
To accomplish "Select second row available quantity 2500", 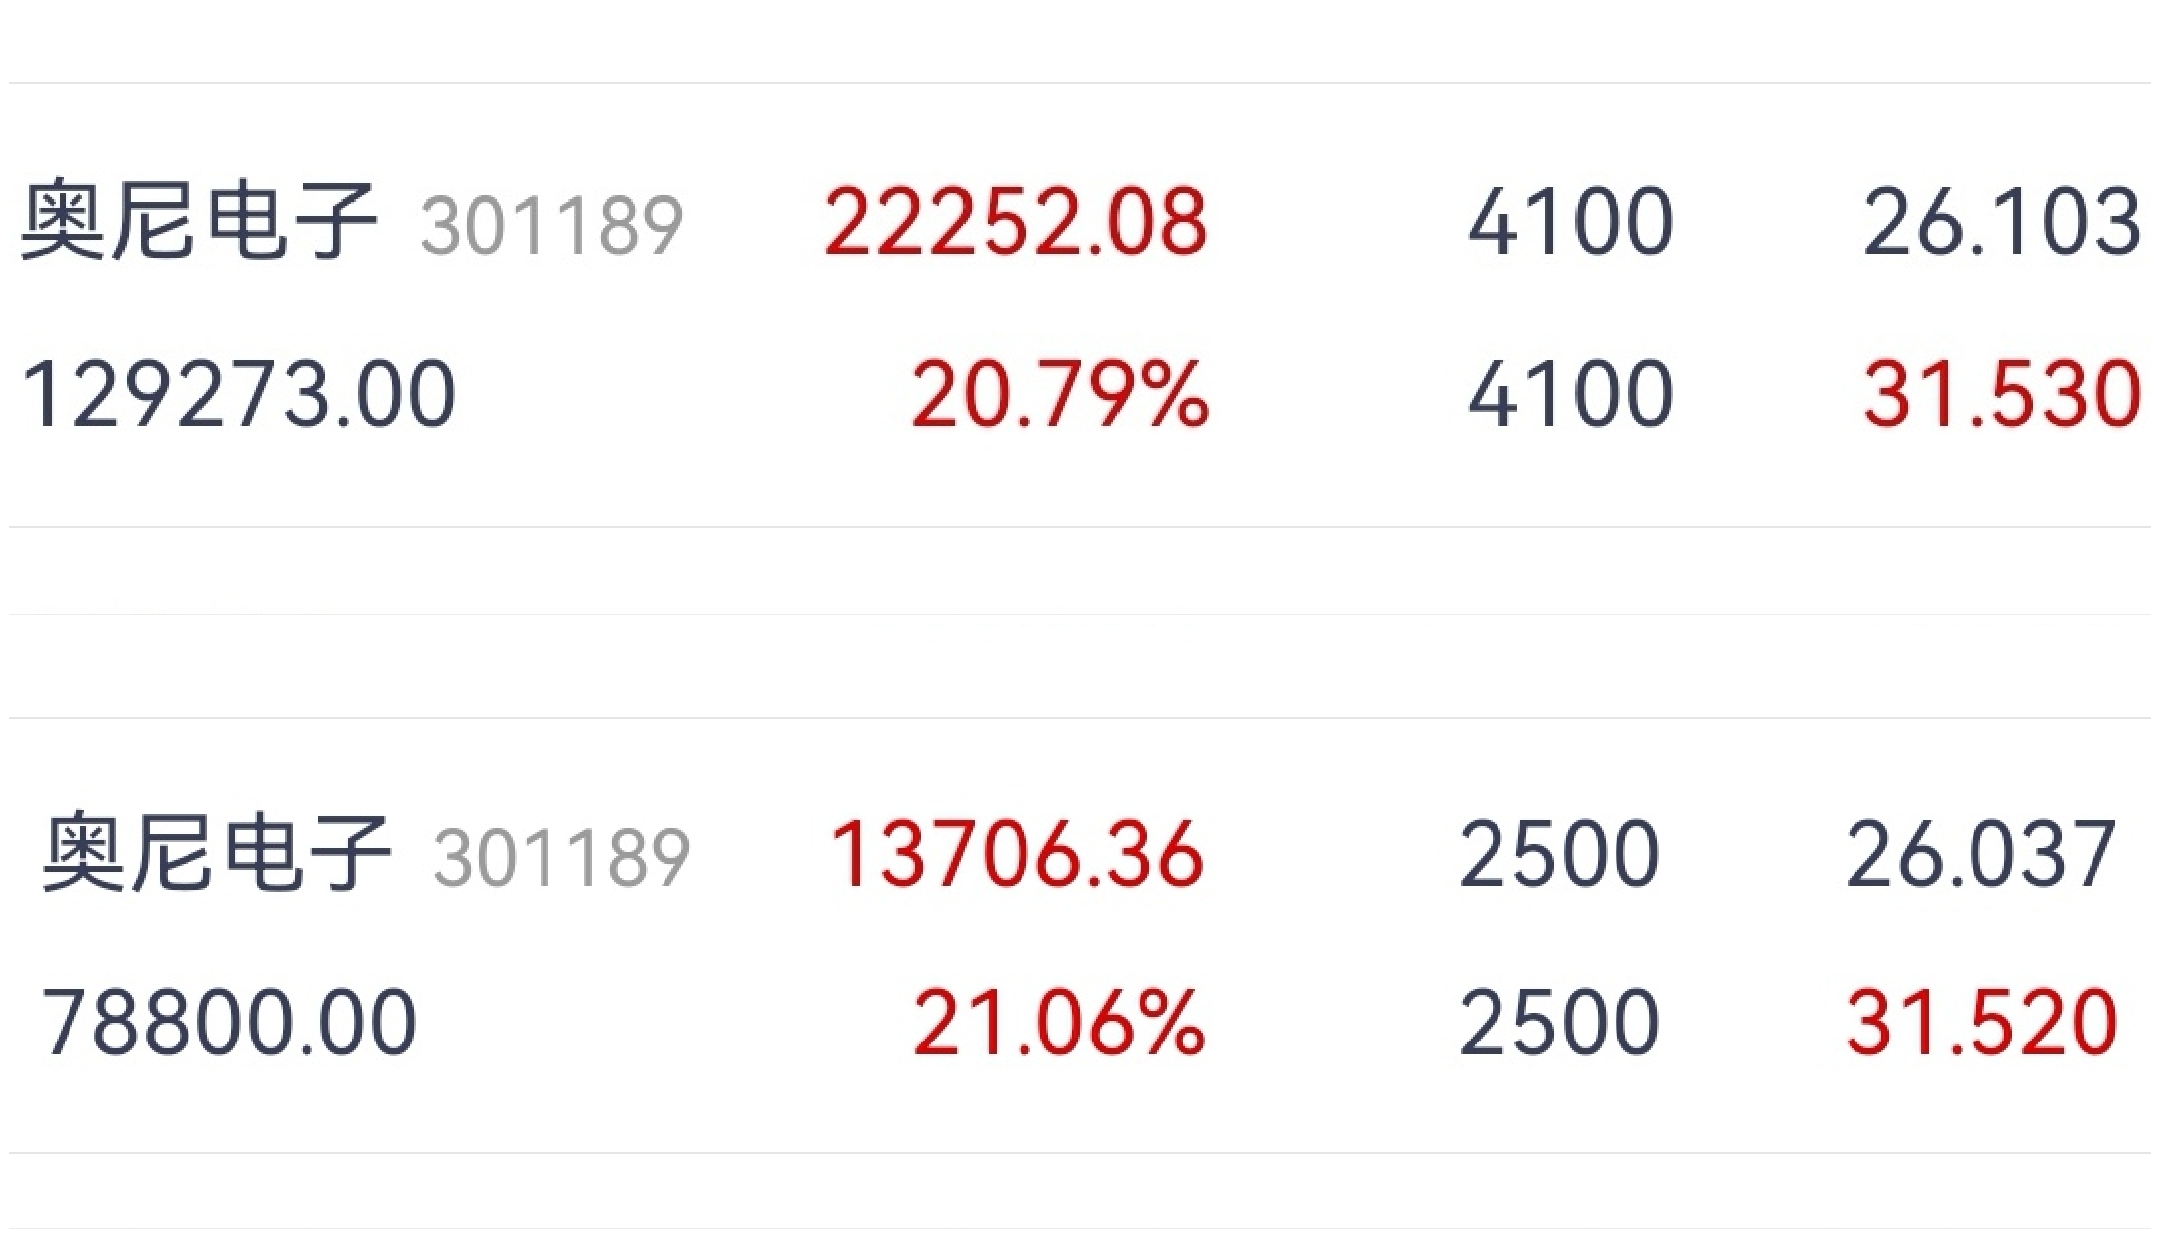I will coord(1559,1022).
